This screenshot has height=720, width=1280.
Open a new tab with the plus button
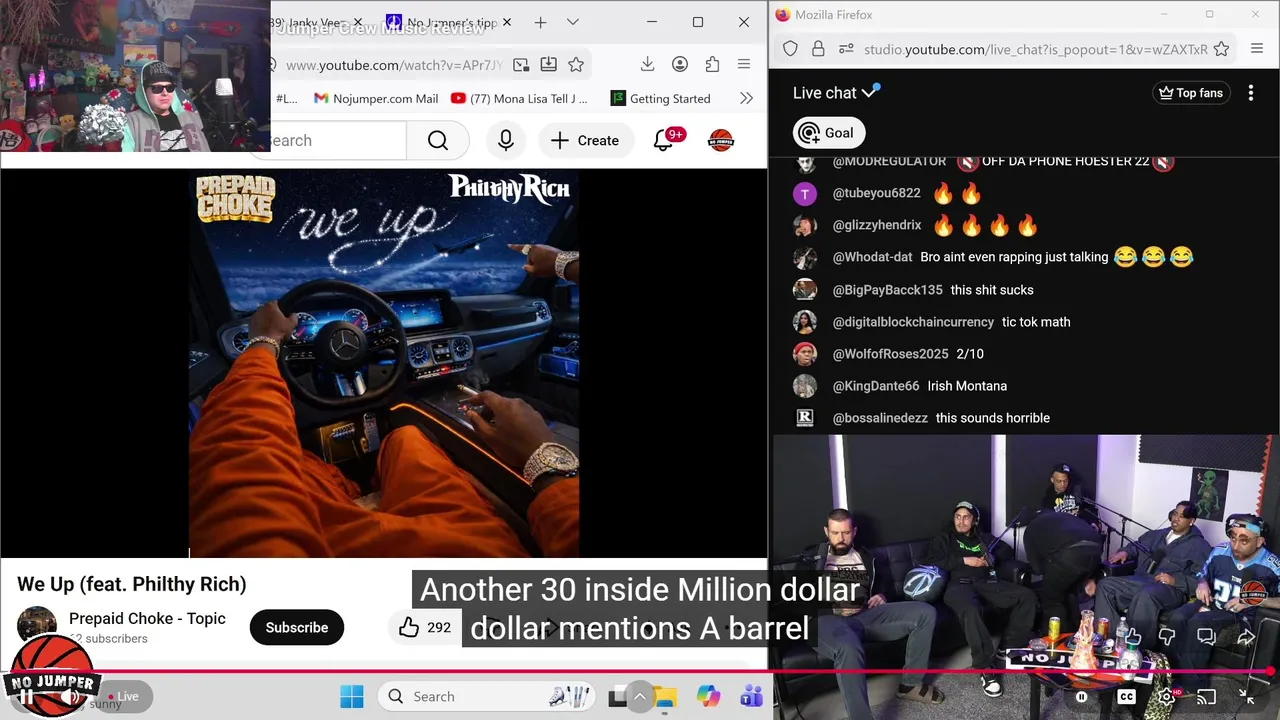540,22
